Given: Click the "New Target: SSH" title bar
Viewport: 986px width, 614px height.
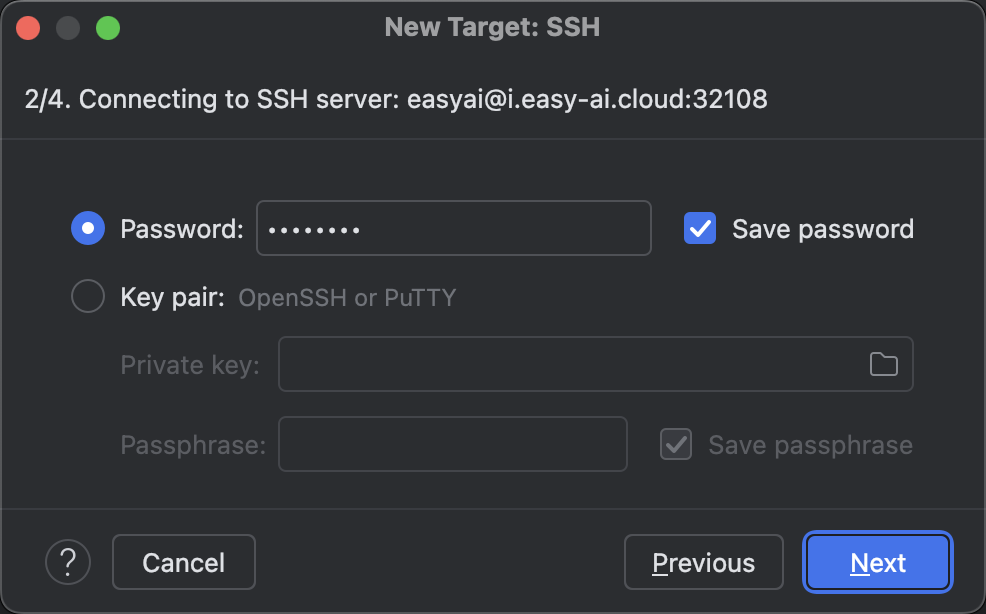Looking at the screenshot, I should (492, 28).
